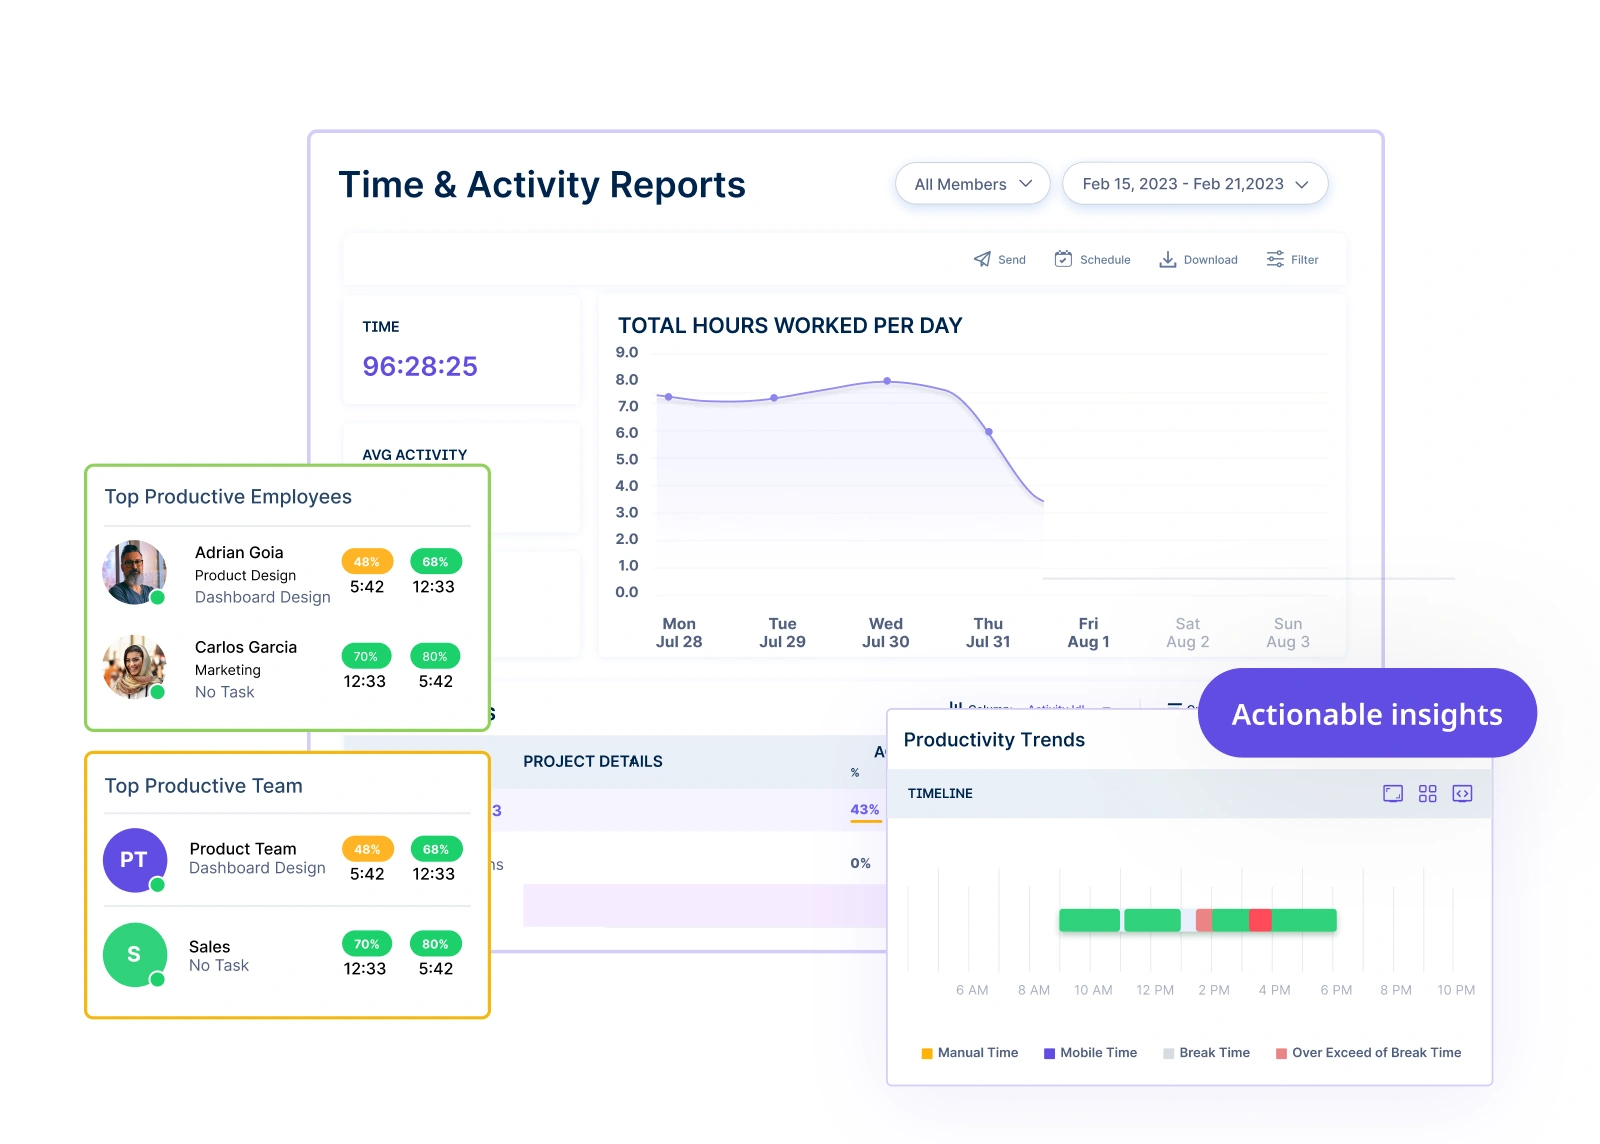Toggle Over Exceed of Break Time legend
Viewport: 1600px width, 1144px height.
tap(1368, 1053)
